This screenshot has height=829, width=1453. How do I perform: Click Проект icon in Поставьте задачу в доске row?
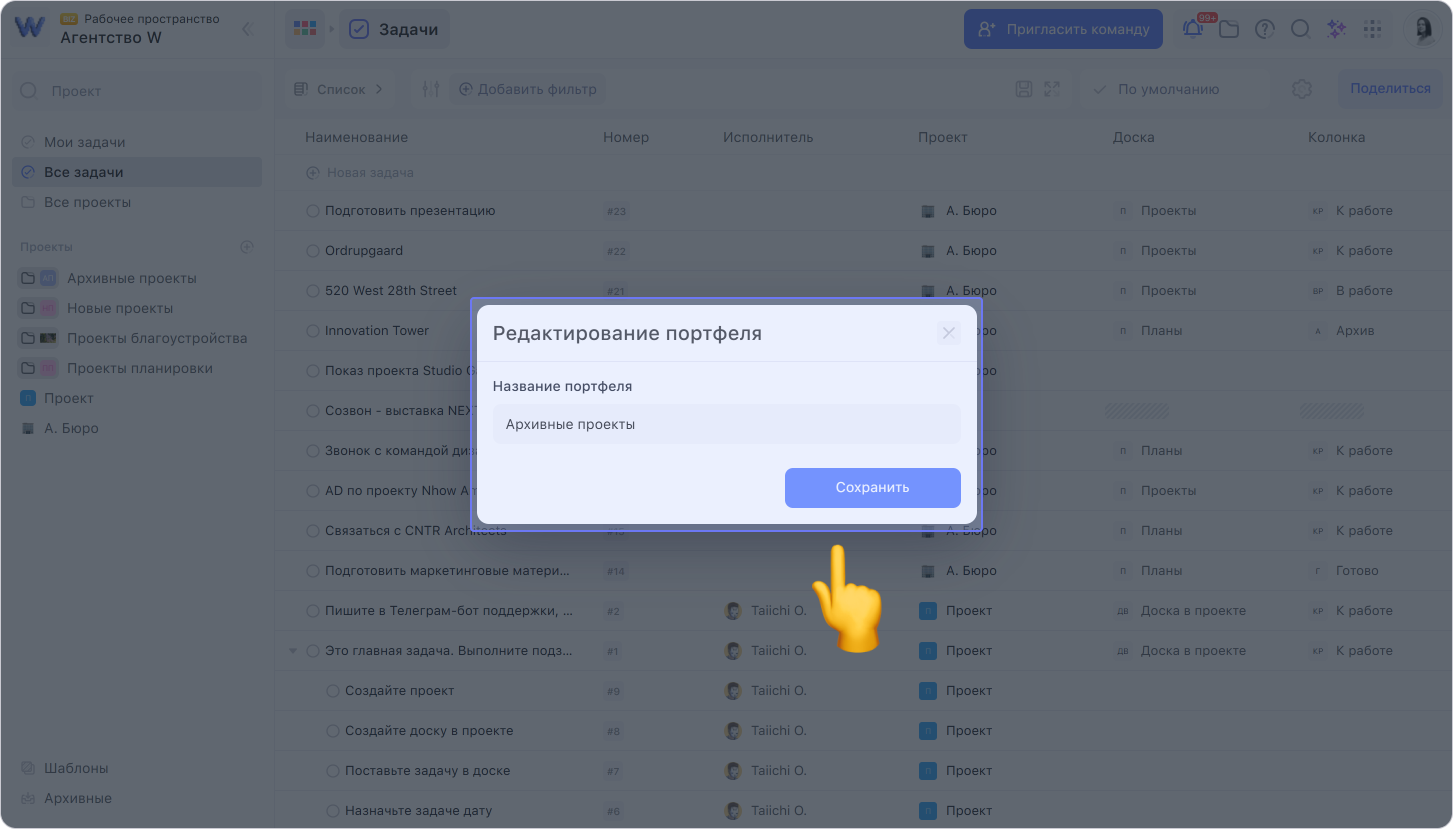(x=927, y=771)
